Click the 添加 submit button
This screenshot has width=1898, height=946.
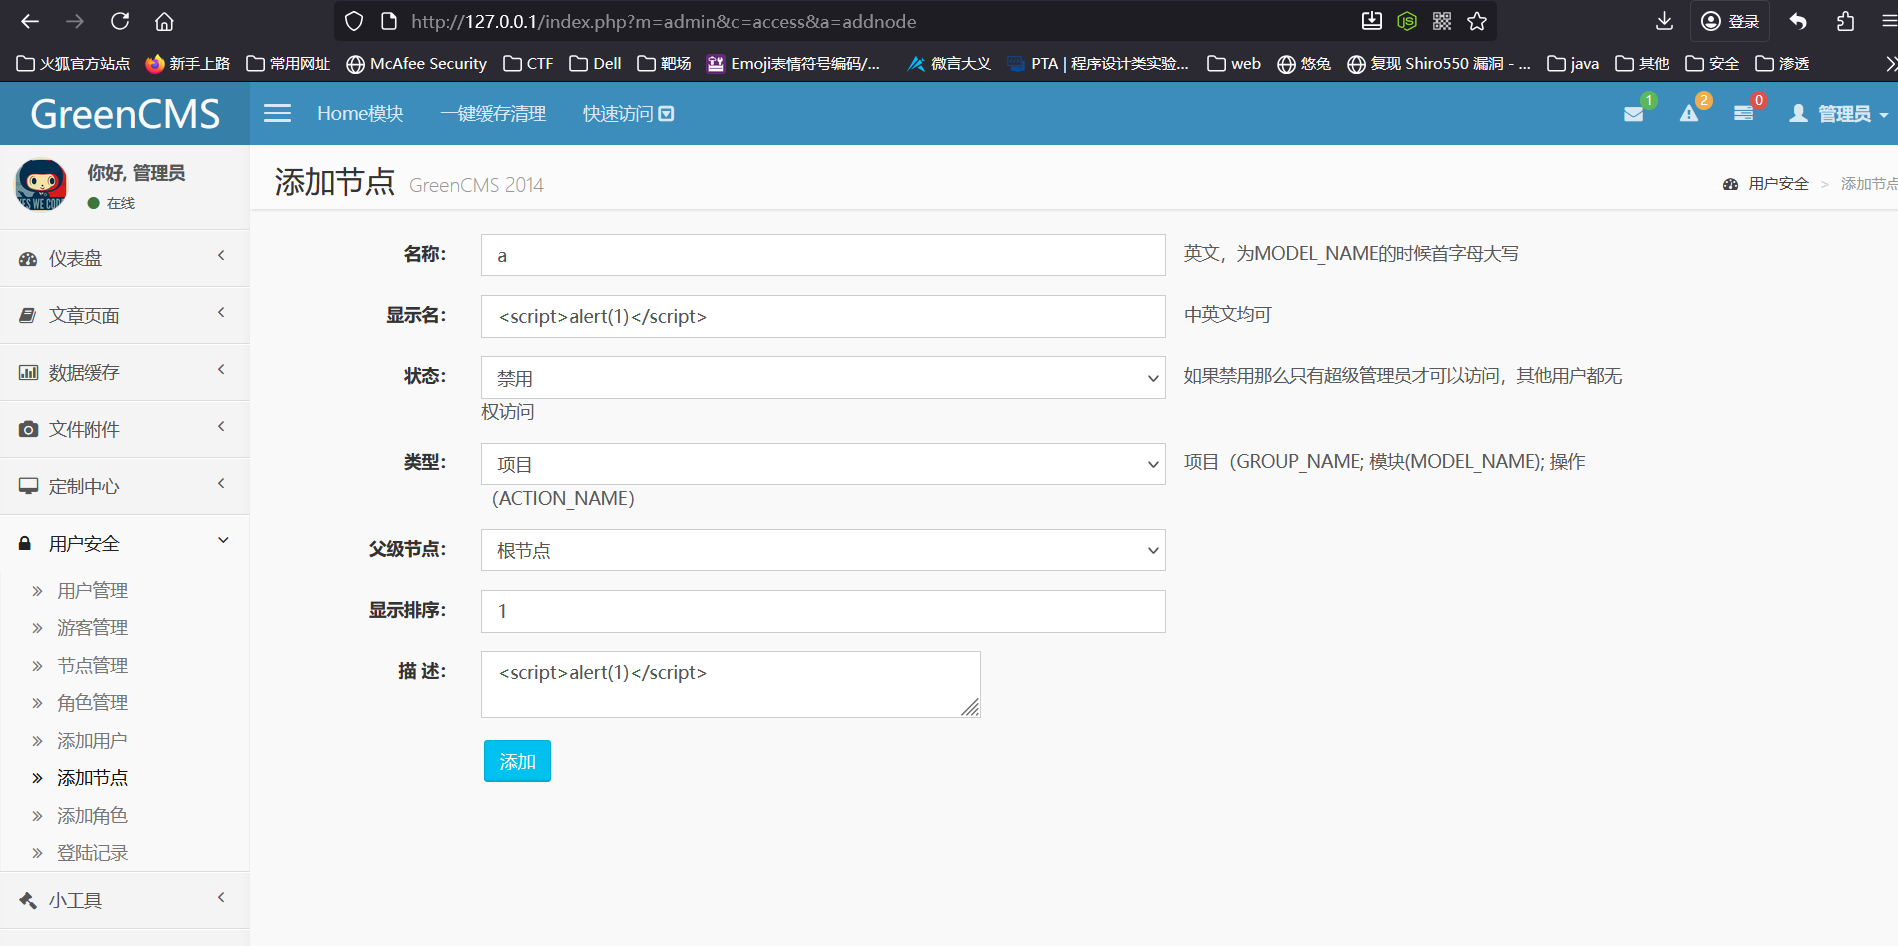coord(517,761)
